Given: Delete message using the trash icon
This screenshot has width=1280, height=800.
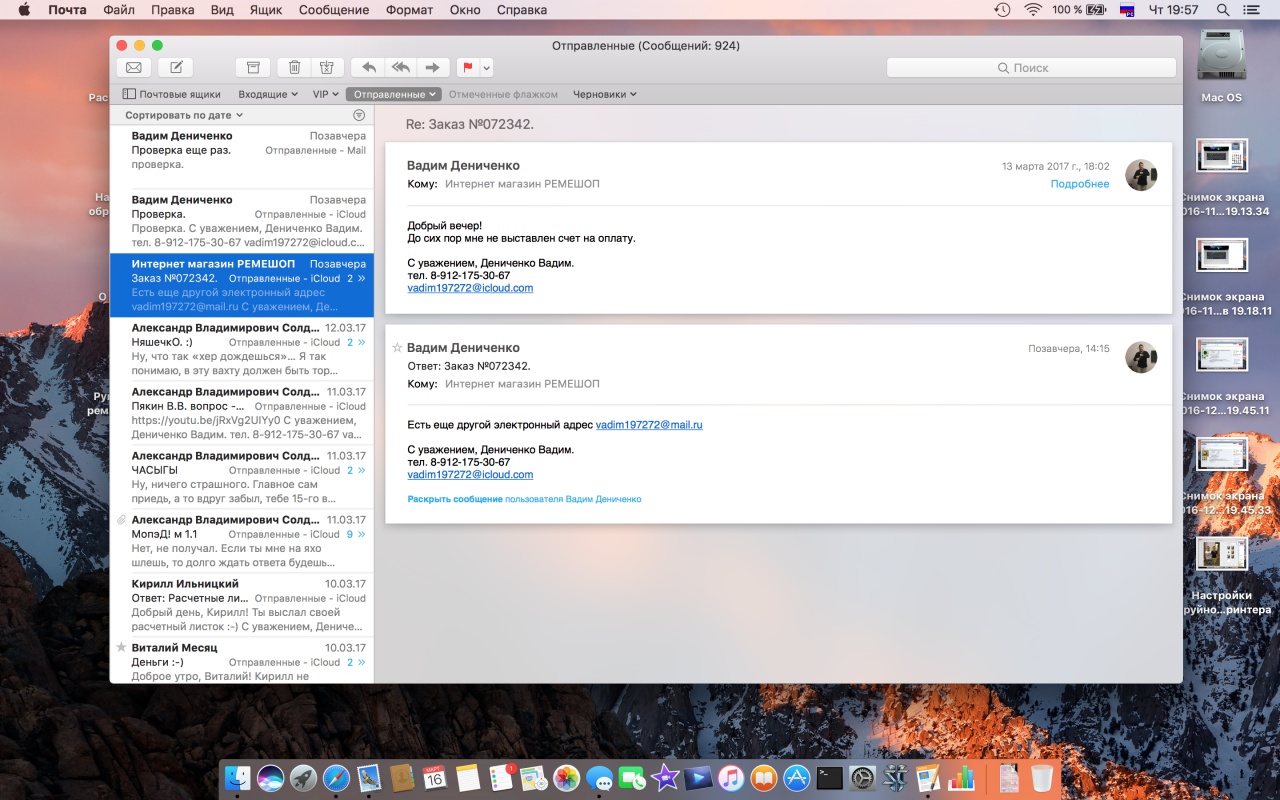Looking at the screenshot, I should click(294, 68).
